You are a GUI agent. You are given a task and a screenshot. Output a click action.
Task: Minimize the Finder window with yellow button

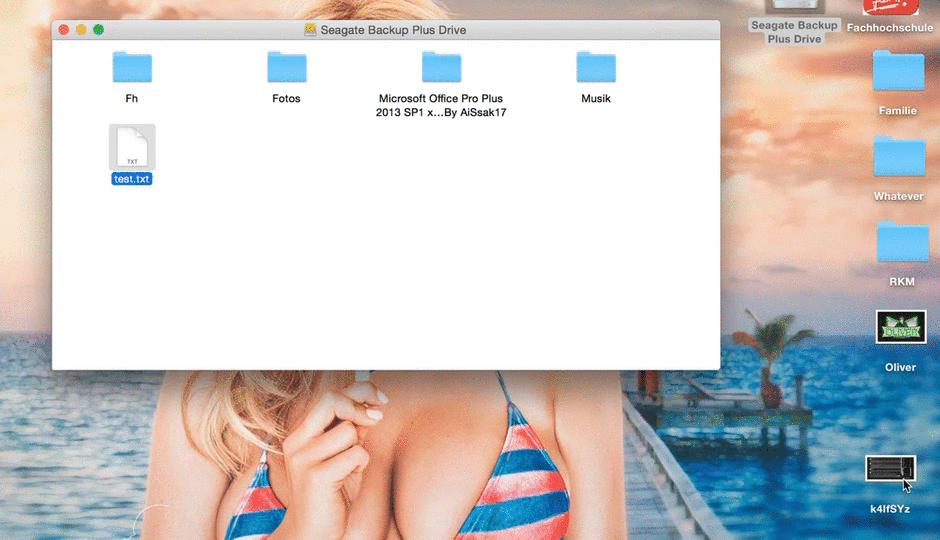pyautogui.click(x=81, y=29)
